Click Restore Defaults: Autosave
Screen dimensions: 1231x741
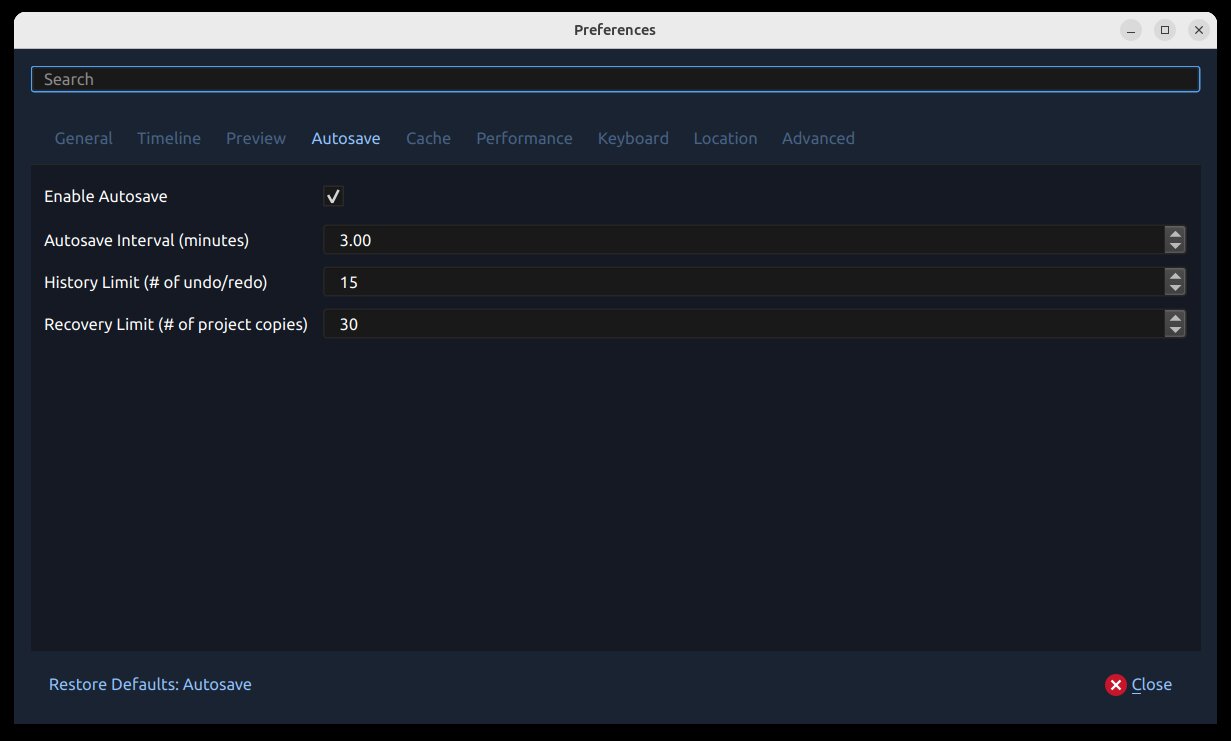150,684
